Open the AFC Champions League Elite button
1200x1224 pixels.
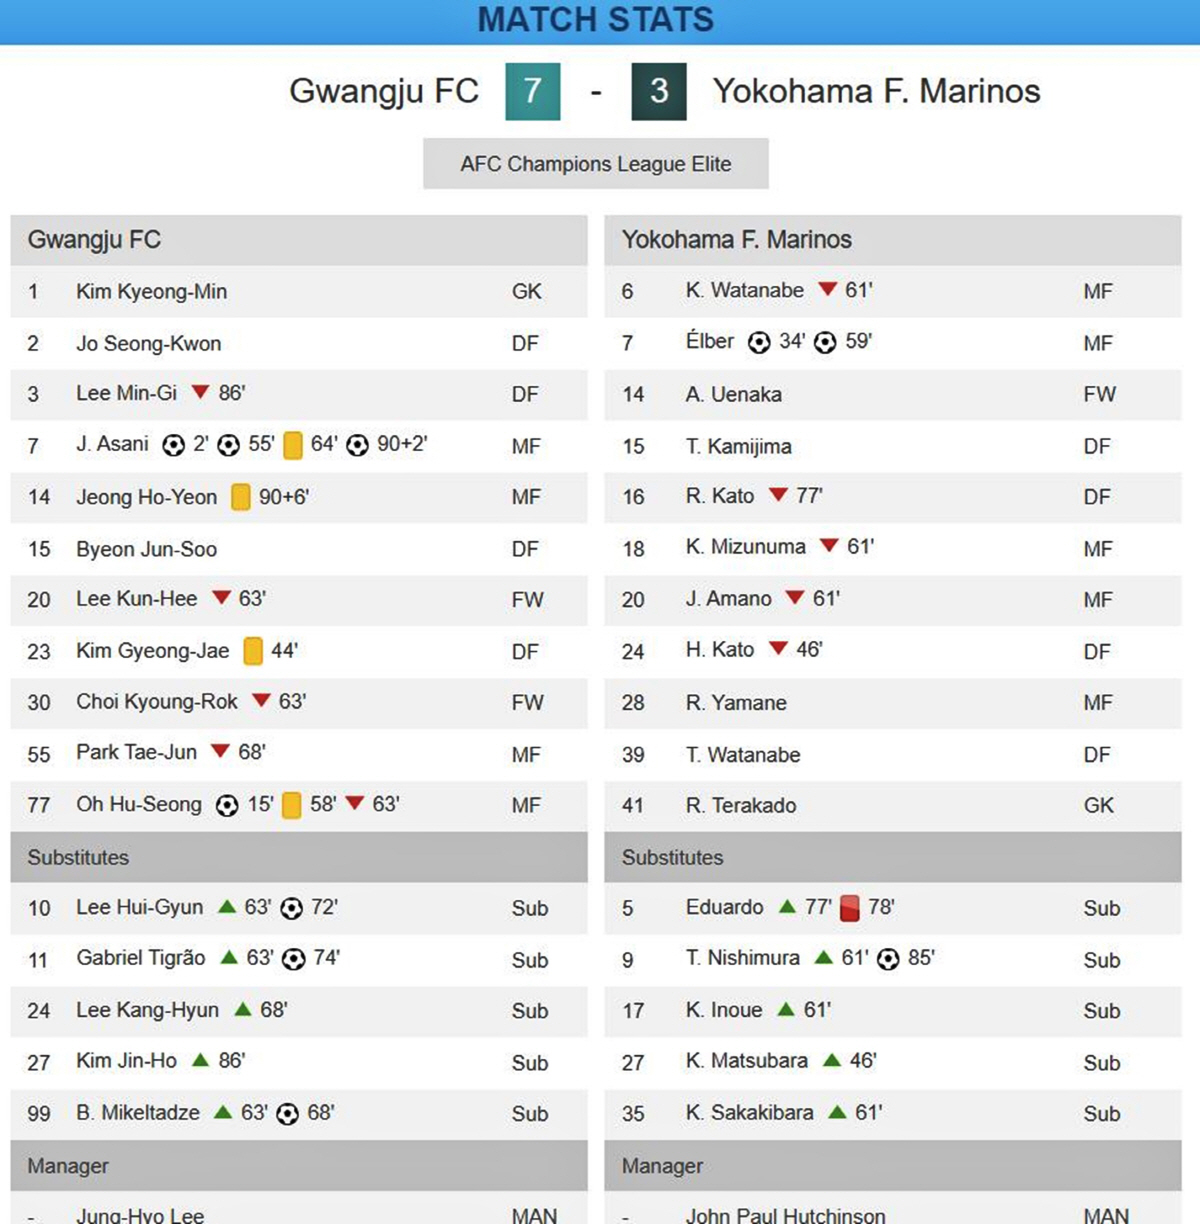pos(596,164)
